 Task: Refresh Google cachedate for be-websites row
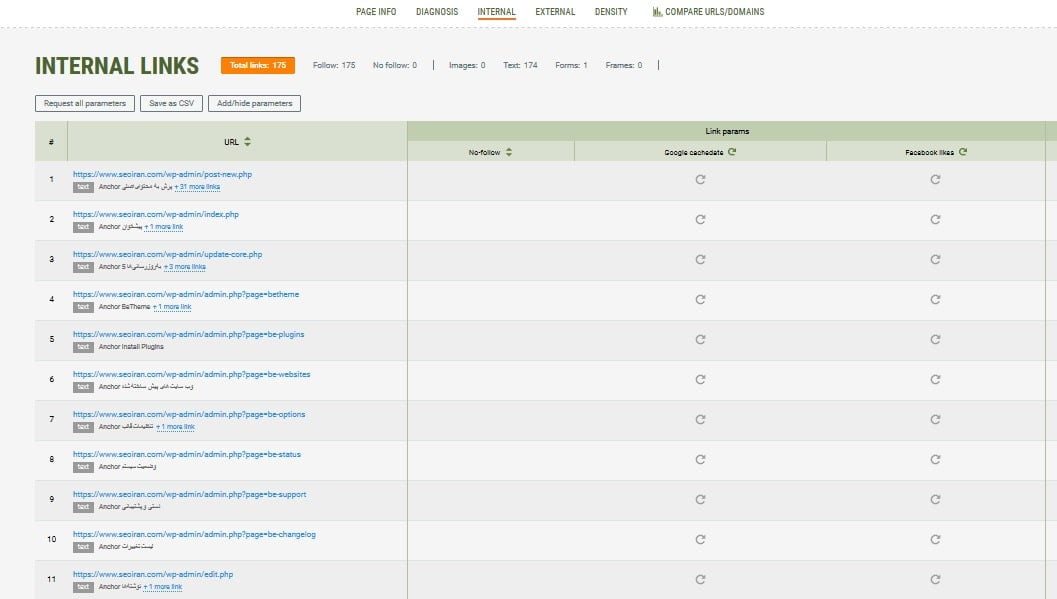click(x=700, y=379)
